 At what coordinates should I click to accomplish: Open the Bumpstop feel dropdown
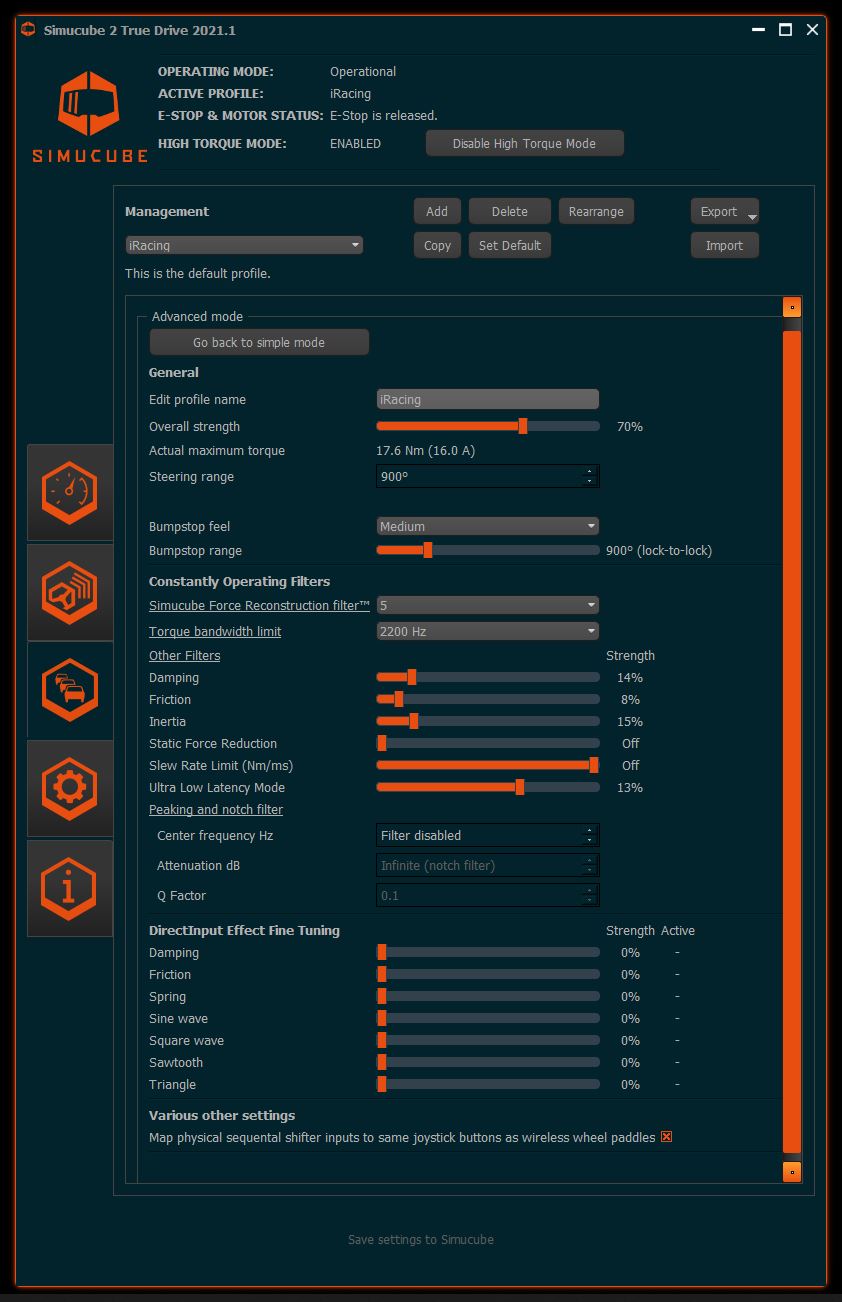[x=487, y=525]
